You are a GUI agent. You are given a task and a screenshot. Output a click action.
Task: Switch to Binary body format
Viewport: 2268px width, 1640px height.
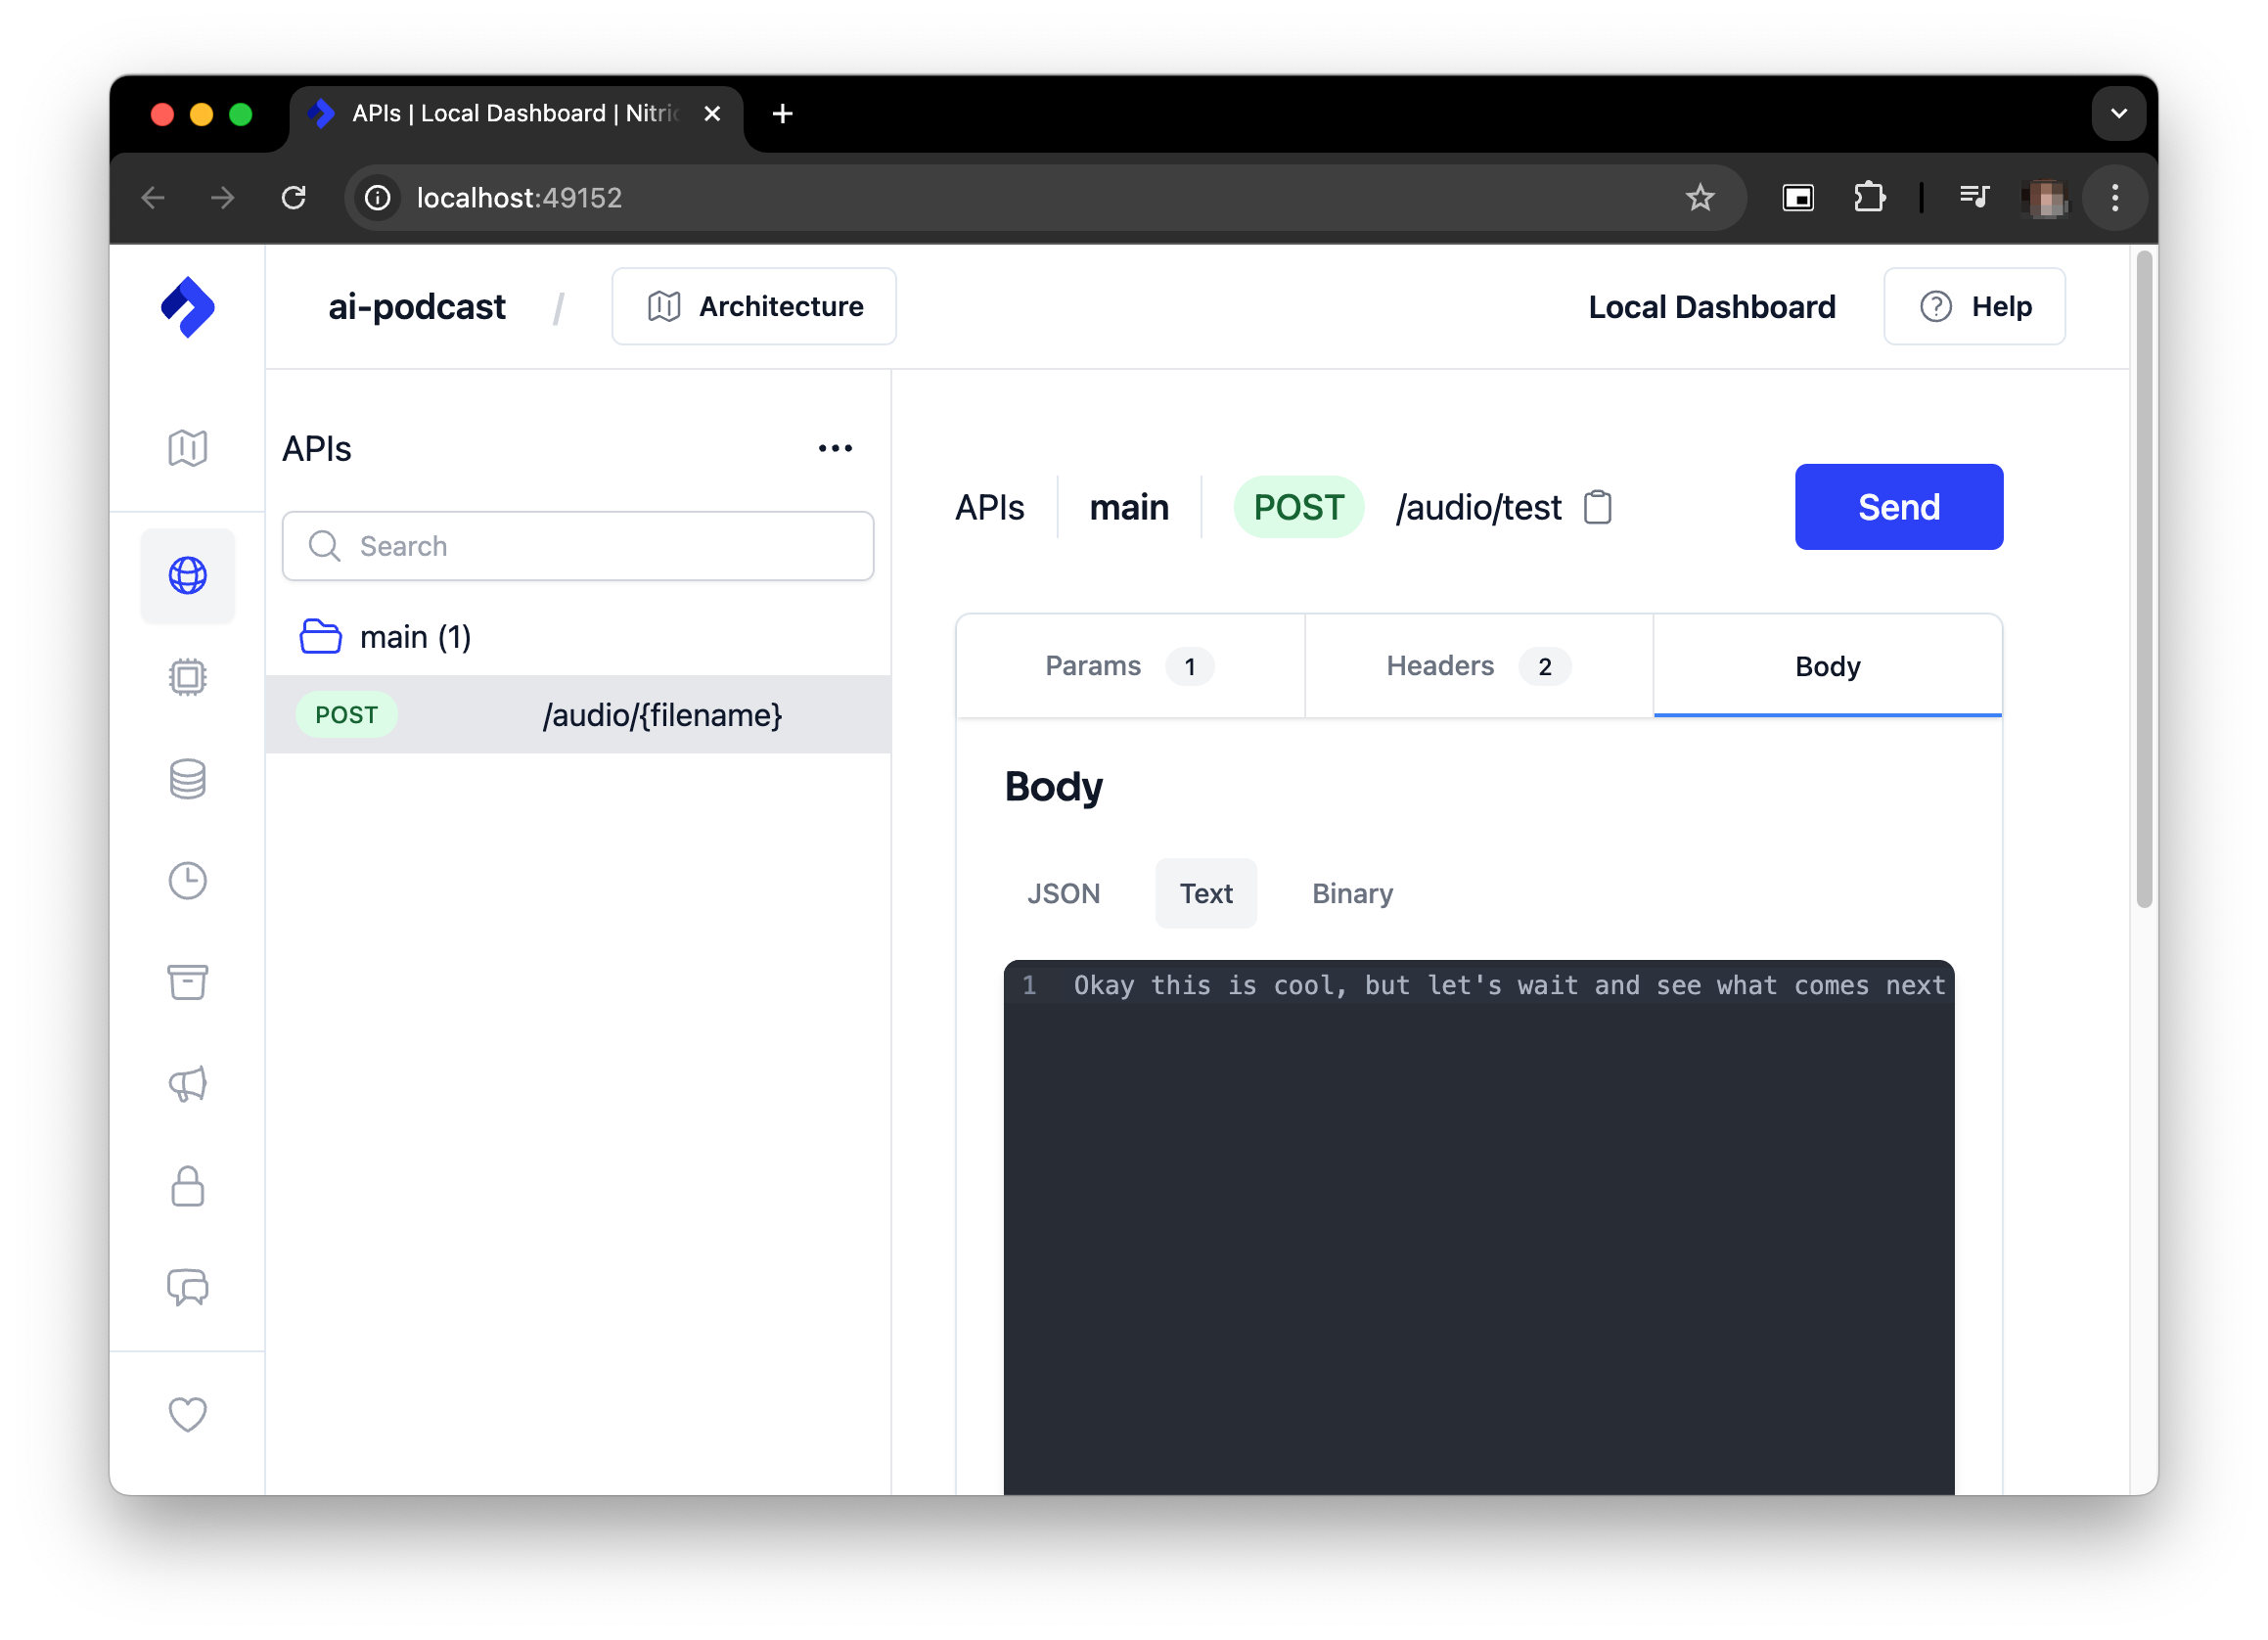[x=1350, y=893]
